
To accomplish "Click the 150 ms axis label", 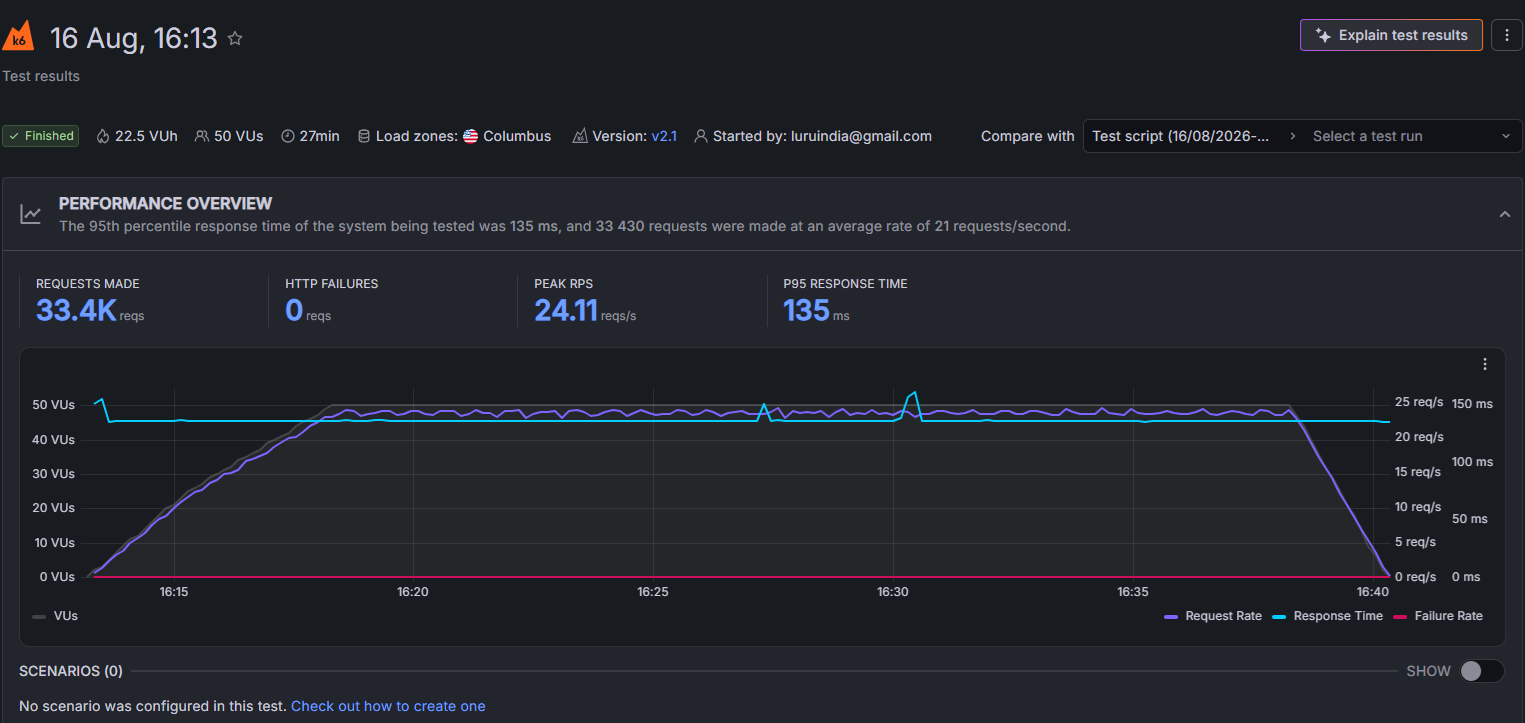I will (x=1472, y=404).
